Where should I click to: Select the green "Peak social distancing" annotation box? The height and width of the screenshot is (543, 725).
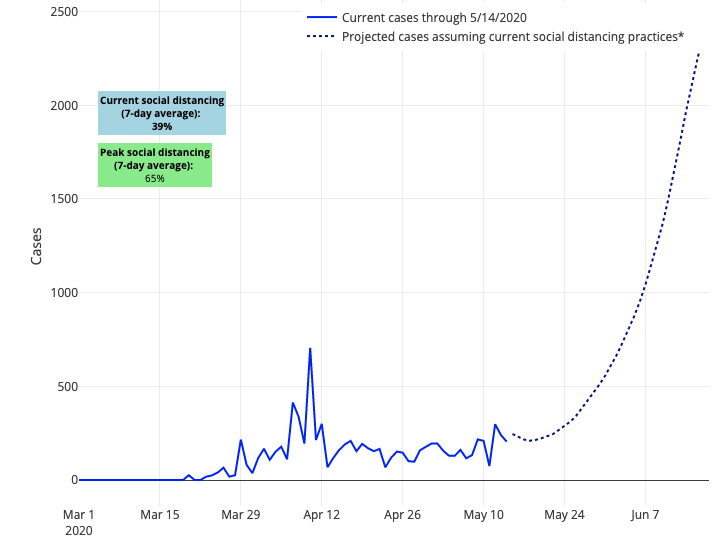click(x=155, y=165)
